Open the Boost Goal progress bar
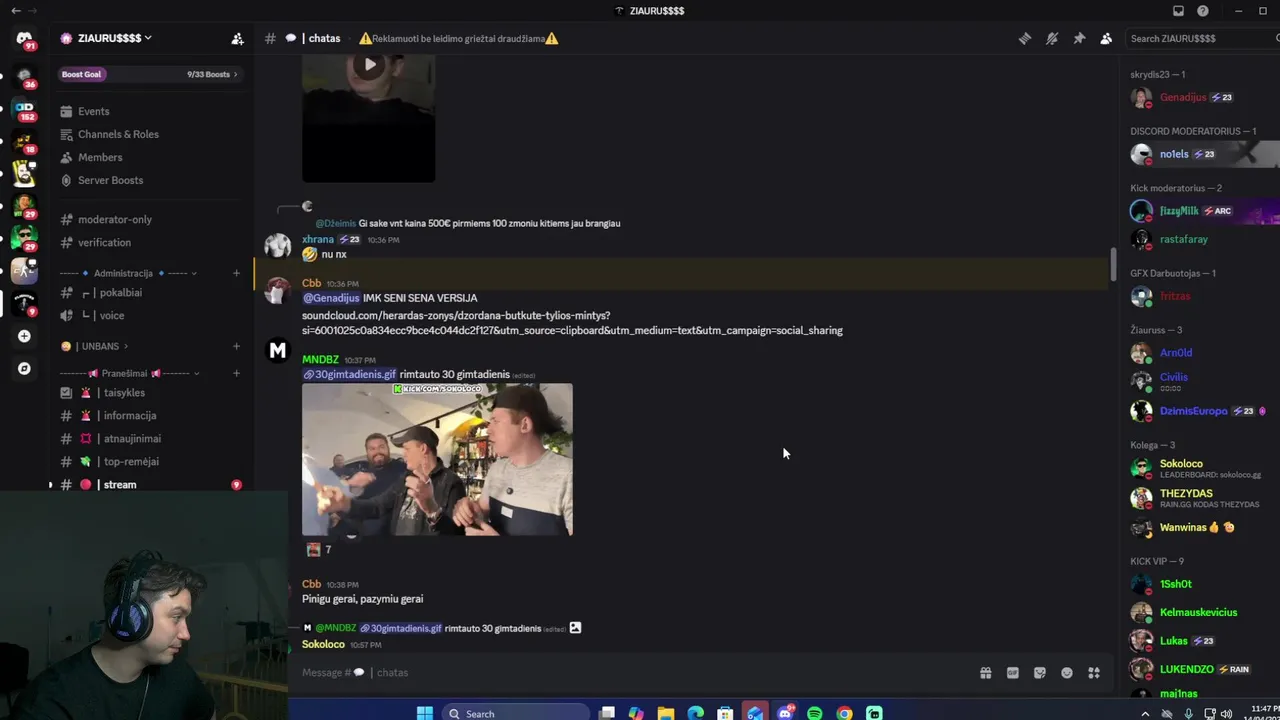This screenshot has width=1280, height=720. click(x=149, y=74)
